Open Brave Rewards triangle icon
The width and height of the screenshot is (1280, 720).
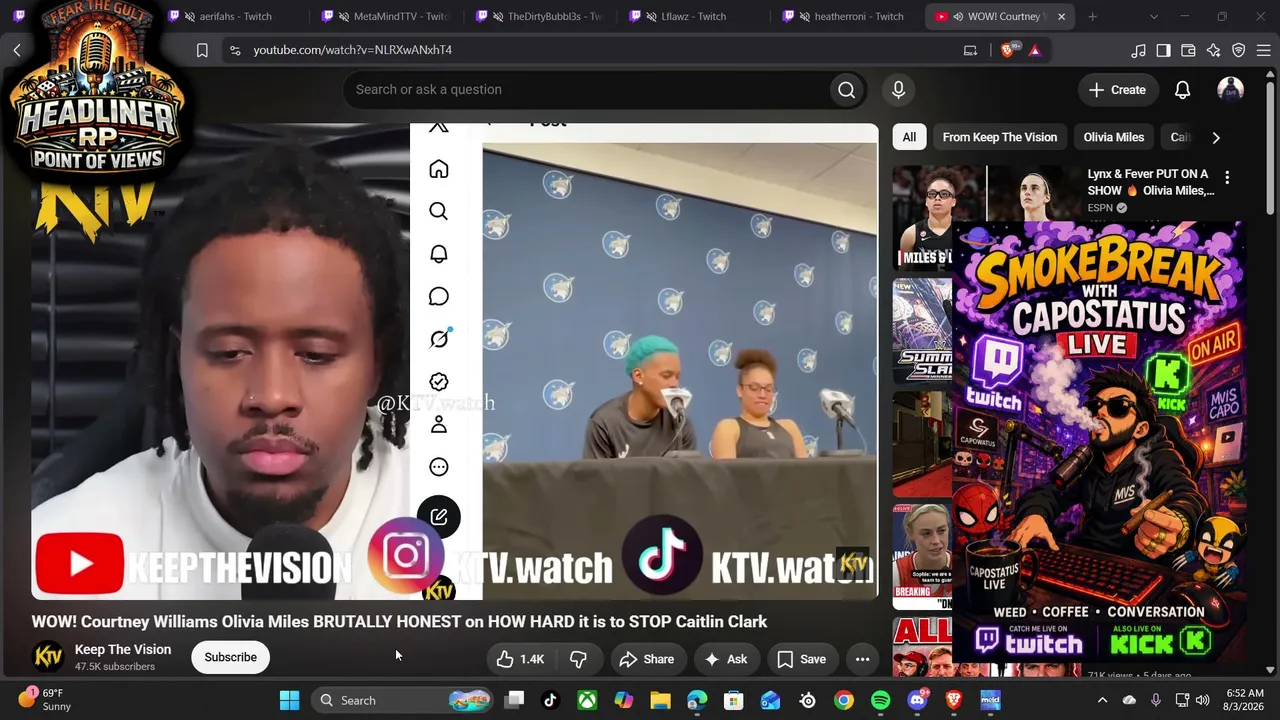click(1035, 50)
